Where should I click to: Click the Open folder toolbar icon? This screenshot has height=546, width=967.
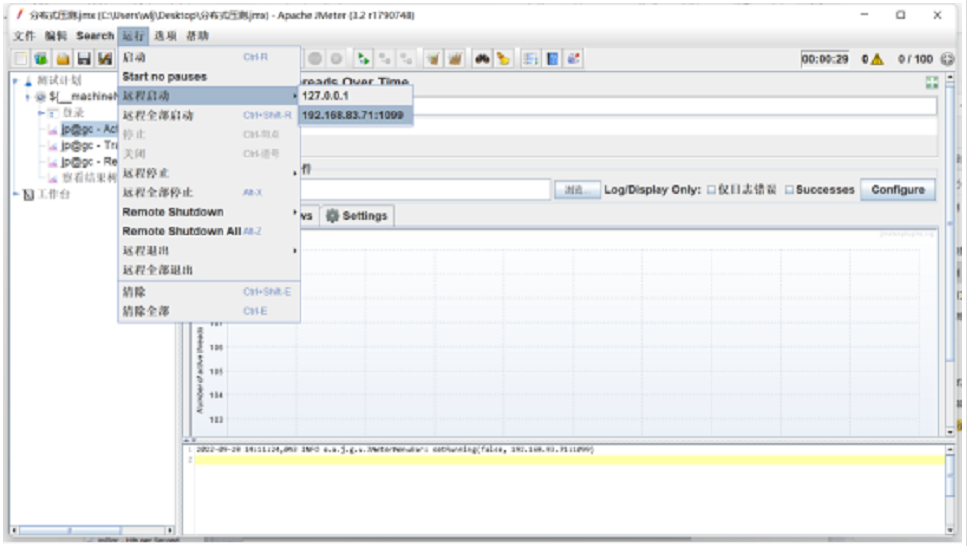[63, 60]
